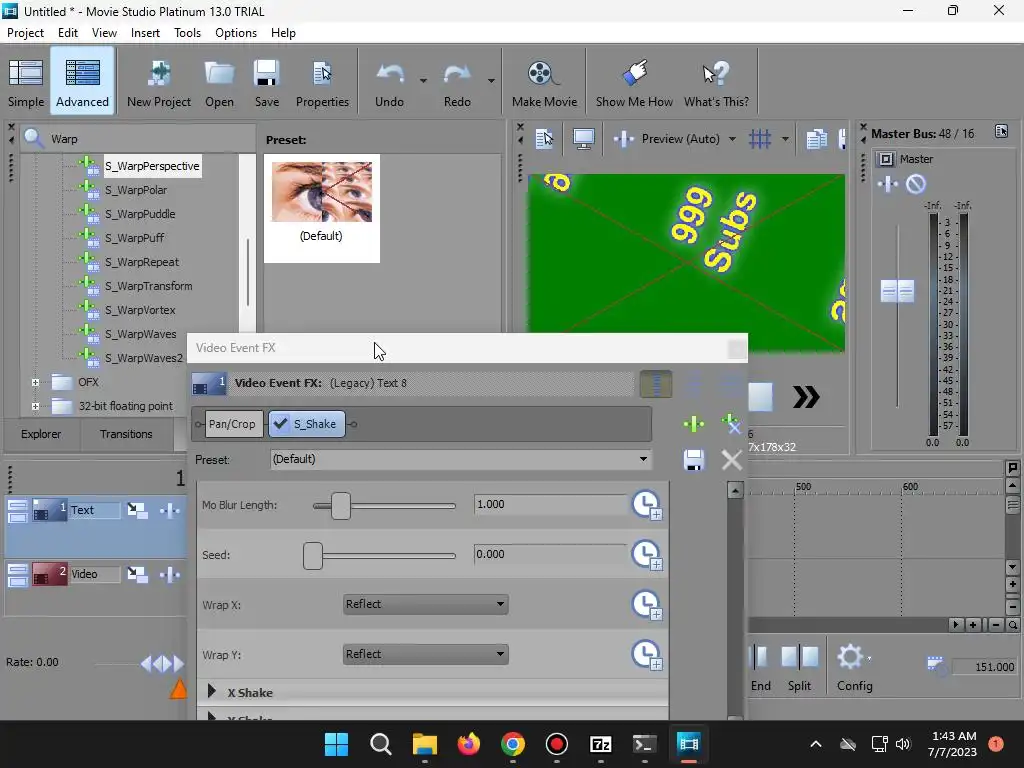The height and width of the screenshot is (768, 1024).
Task: Click the preview Video Output FX icon
Action: [x=624, y=138]
